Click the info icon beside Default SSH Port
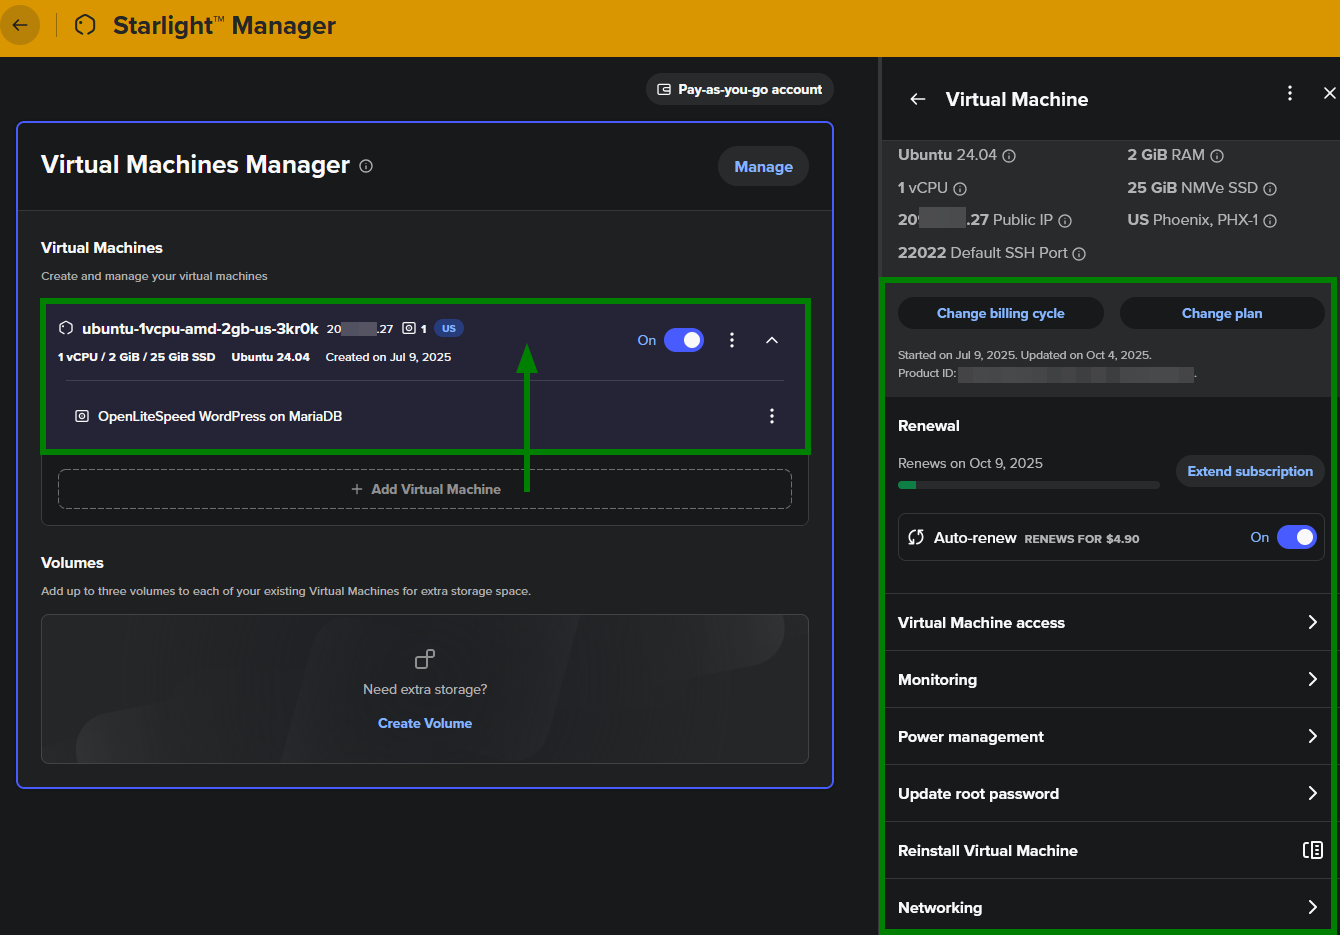This screenshot has height=935, width=1340. pos(1078,254)
